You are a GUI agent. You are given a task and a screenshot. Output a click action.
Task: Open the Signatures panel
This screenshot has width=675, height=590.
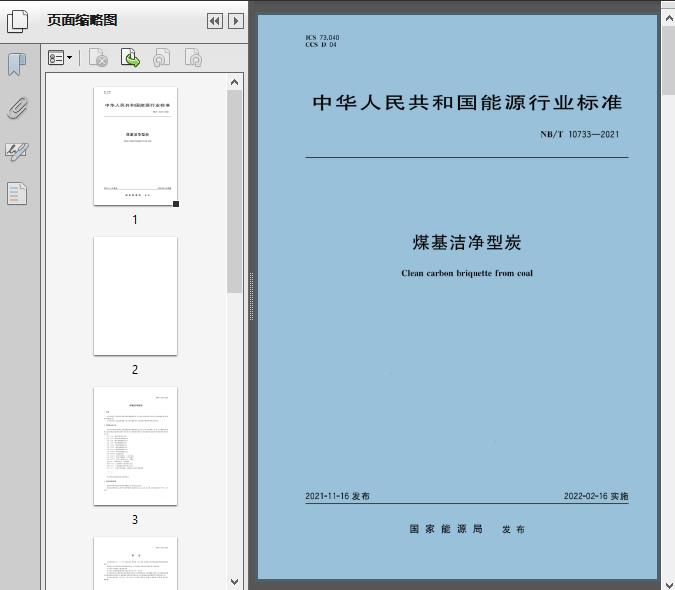(x=17, y=151)
